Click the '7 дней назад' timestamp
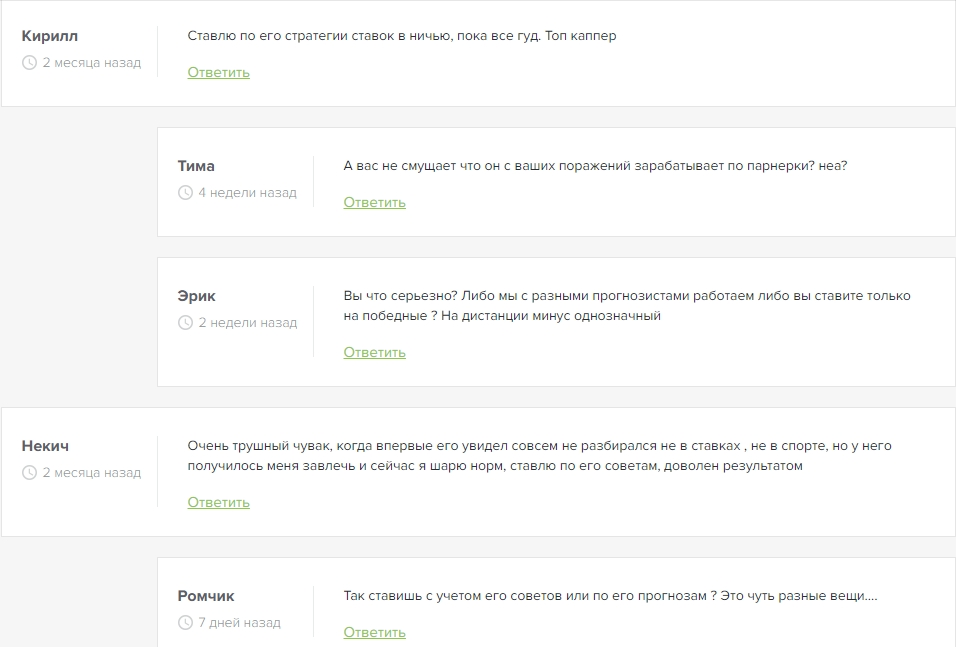 (239, 623)
